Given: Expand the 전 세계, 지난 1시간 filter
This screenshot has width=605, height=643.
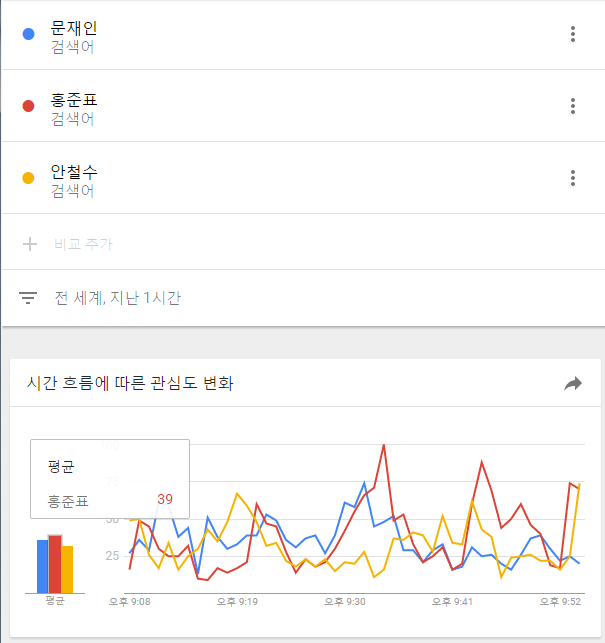Looking at the screenshot, I should coord(118,298).
